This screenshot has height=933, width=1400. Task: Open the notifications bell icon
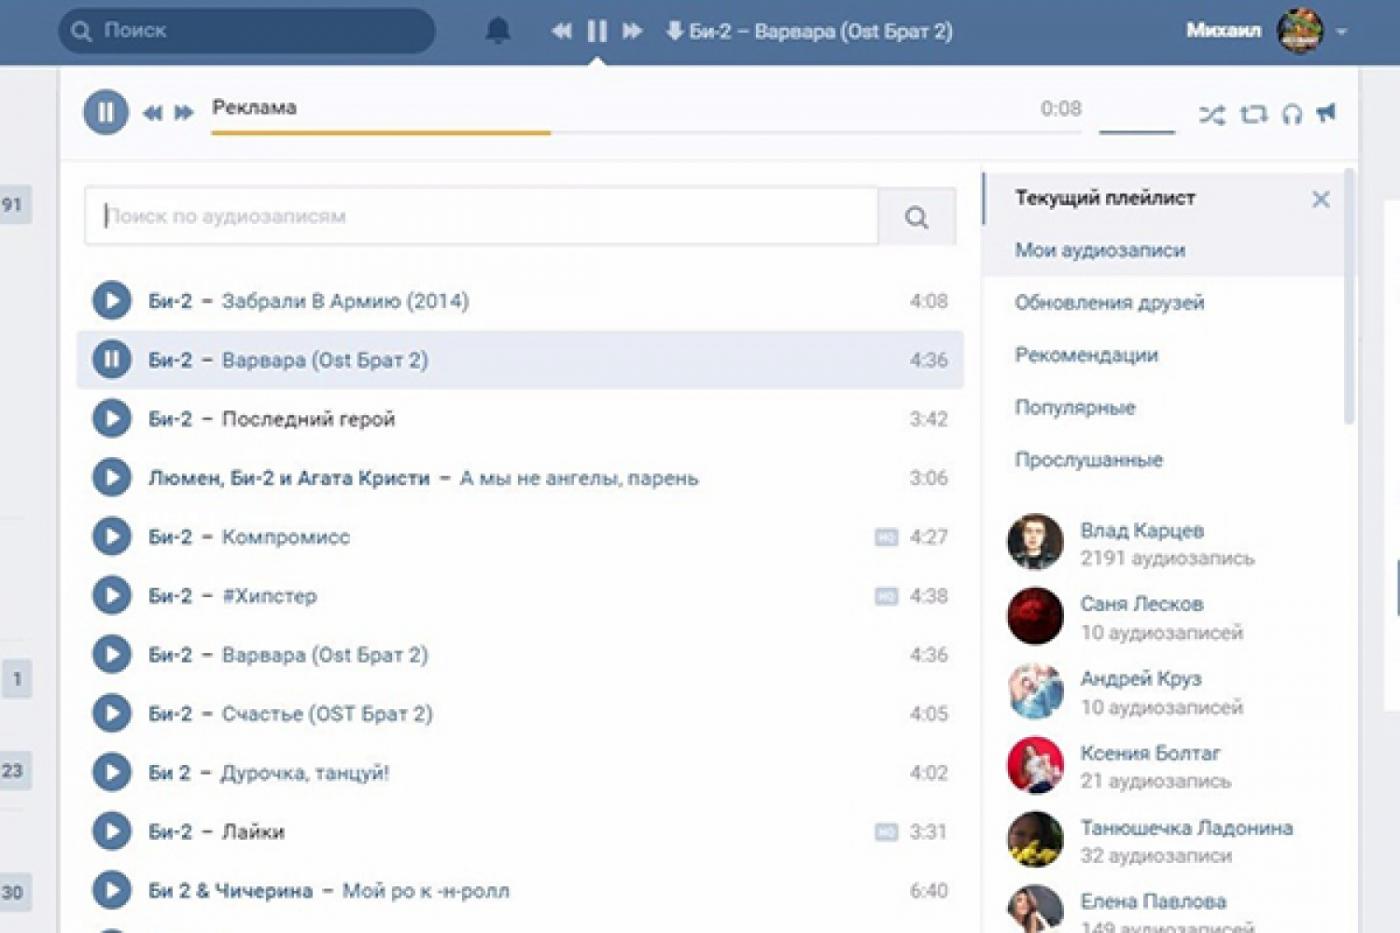click(497, 31)
